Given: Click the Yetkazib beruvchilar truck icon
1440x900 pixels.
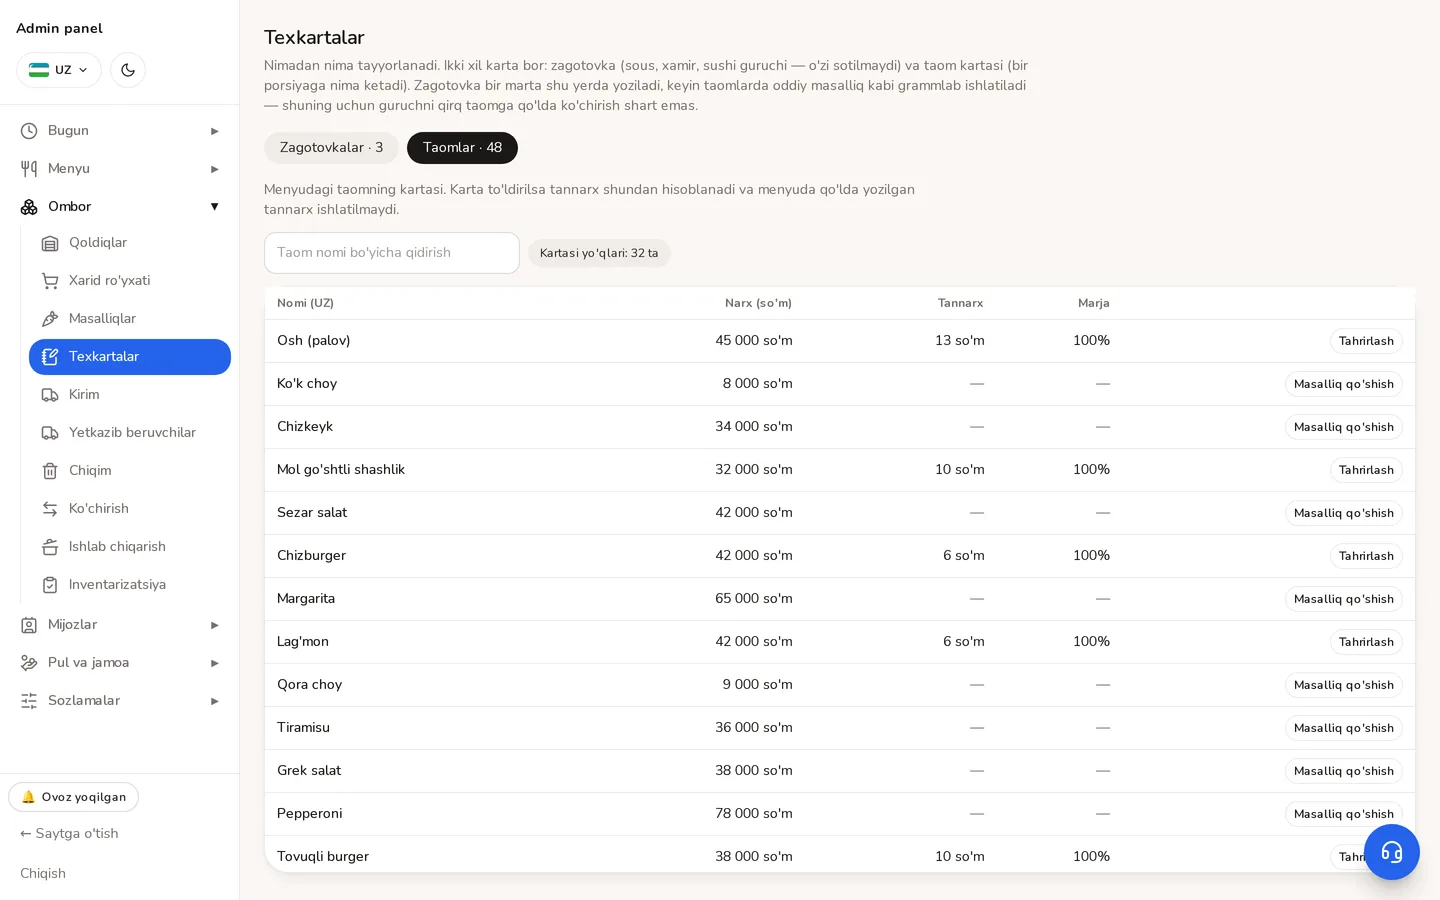Looking at the screenshot, I should click(50, 433).
